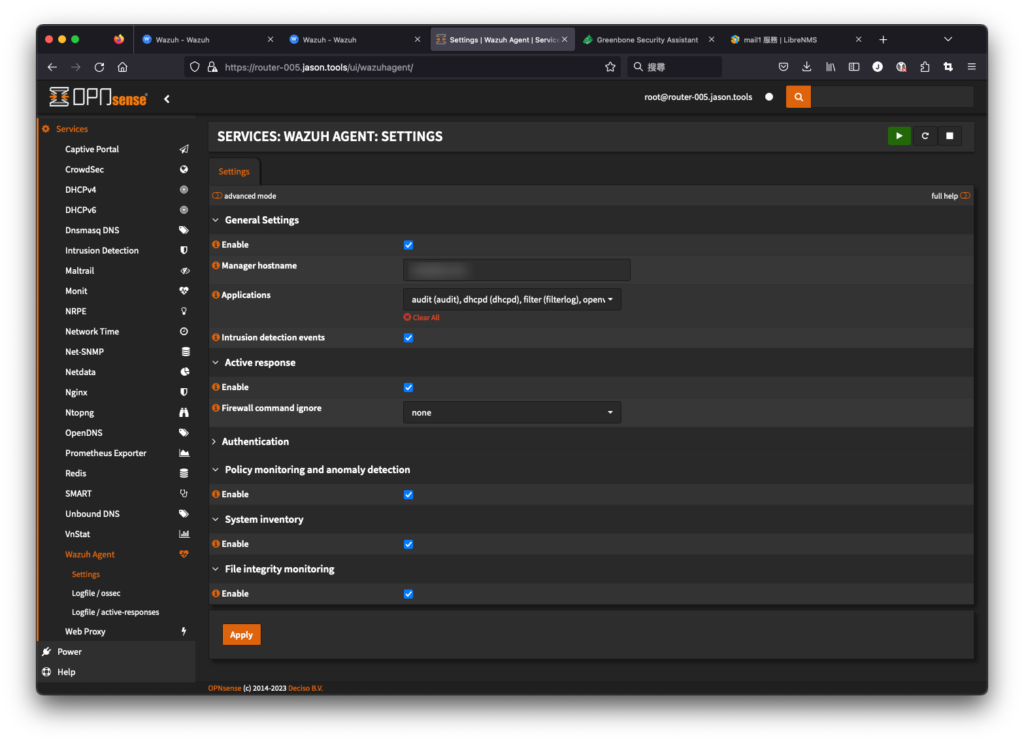Show info for Applications field

[x=216, y=295]
